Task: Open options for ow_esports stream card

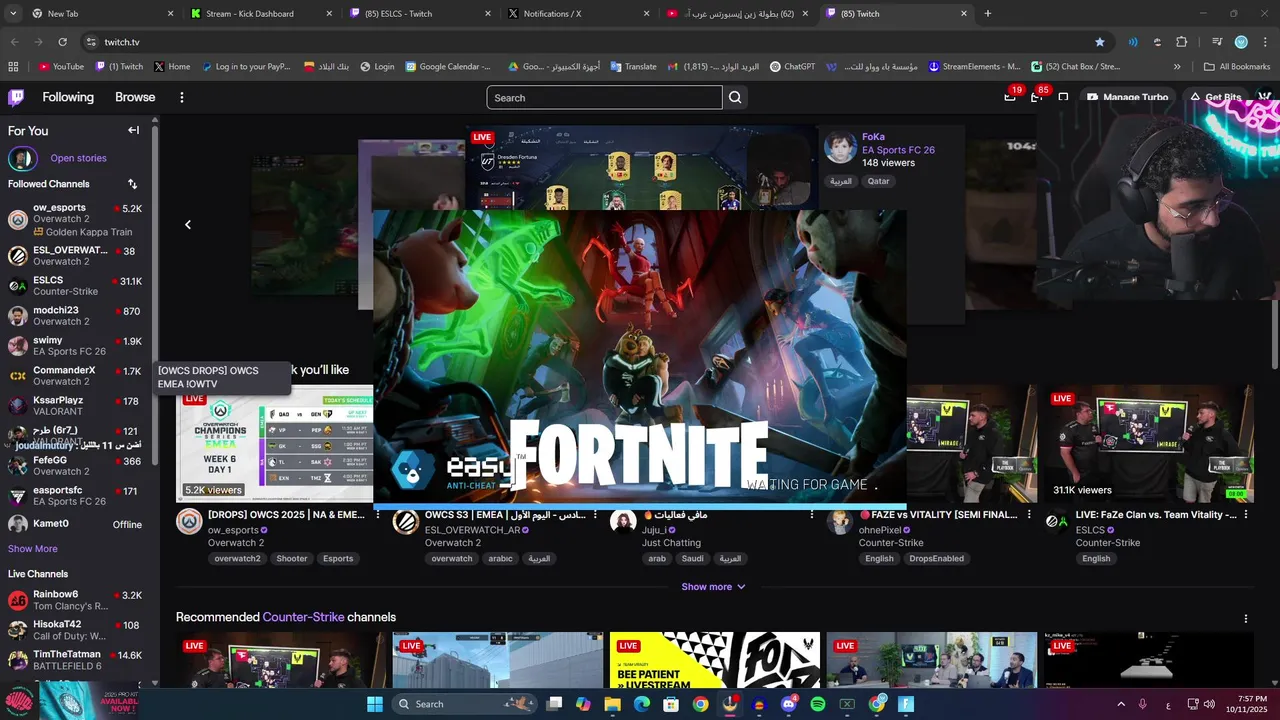Action: [379, 516]
